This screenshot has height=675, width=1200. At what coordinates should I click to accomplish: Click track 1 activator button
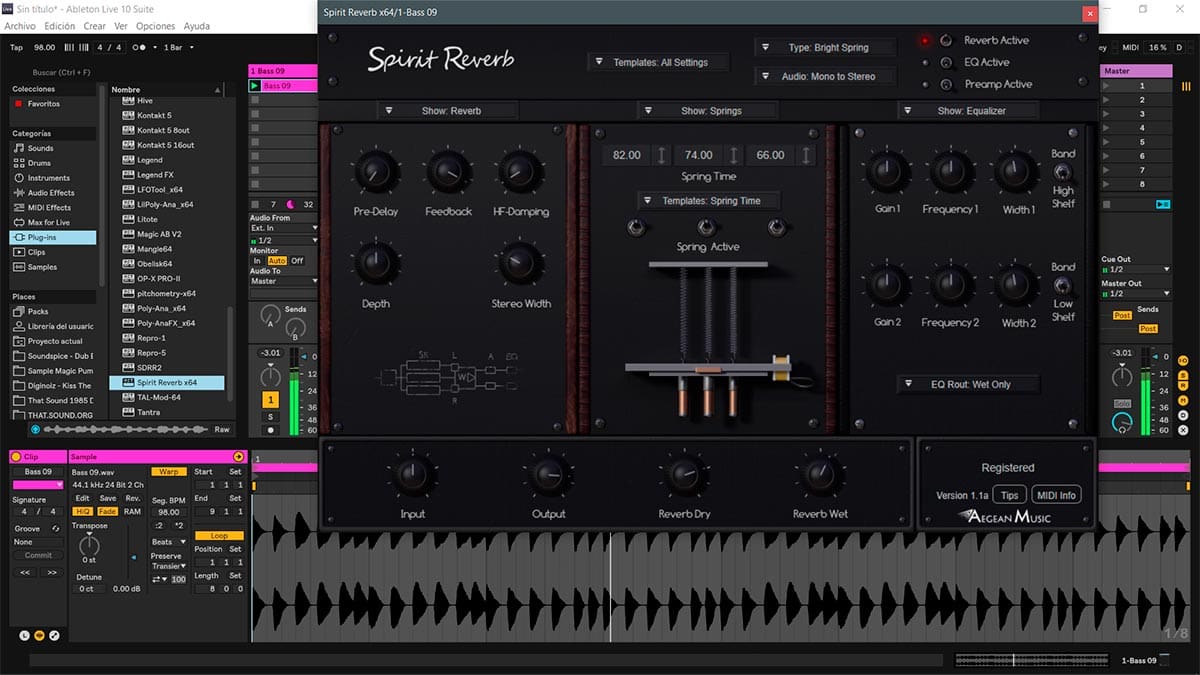270,400
